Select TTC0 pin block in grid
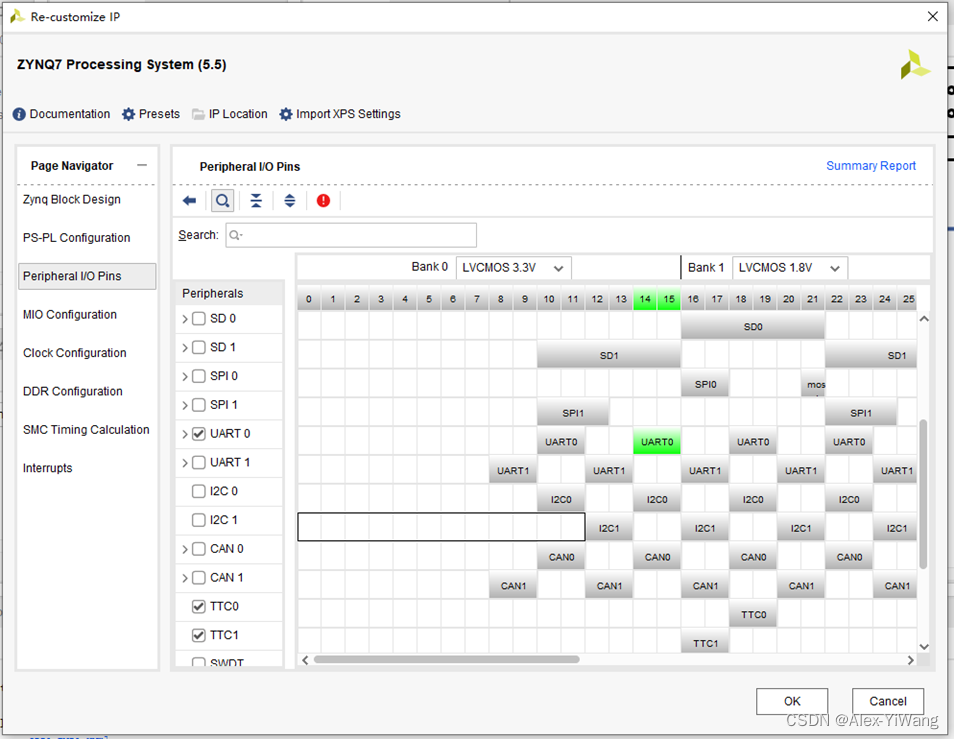Viewport: 954px width, 739px height. (x=753, y=614)
